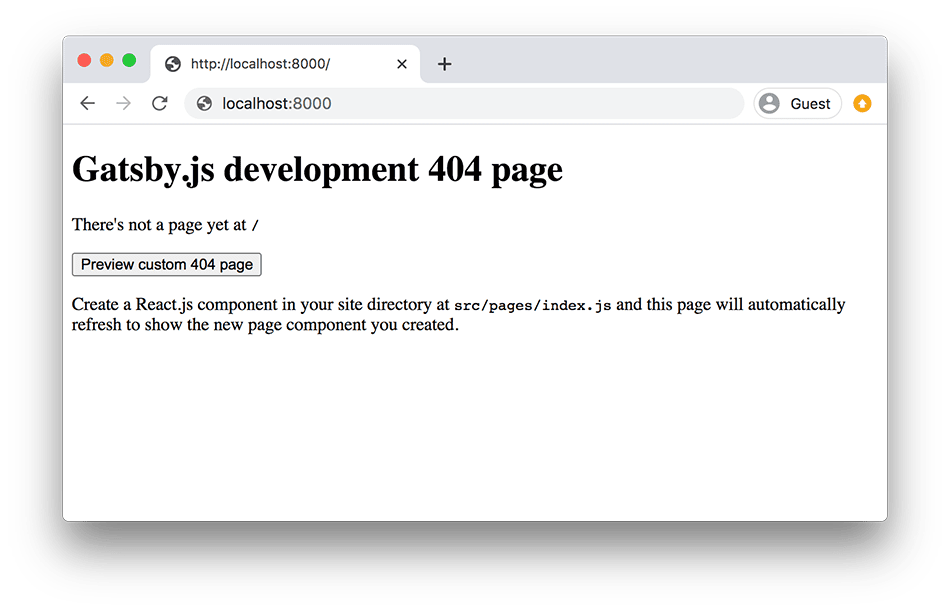
Task: Close the localhost:8000 tab
Action: [x=402, y=64]
